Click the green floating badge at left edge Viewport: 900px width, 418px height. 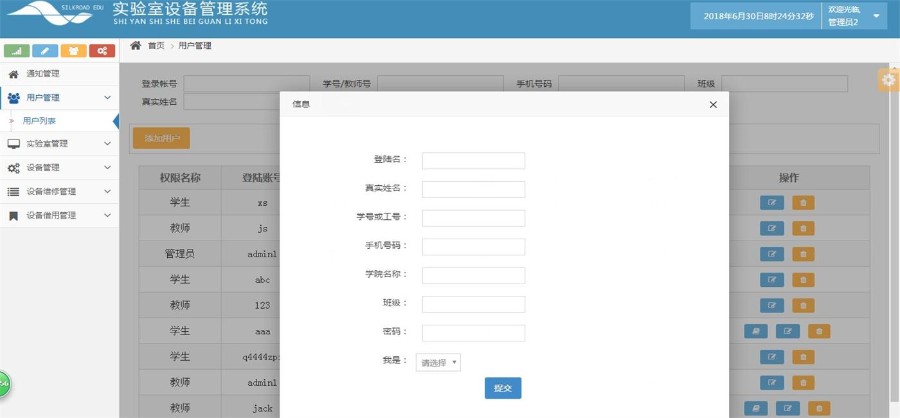click(x=4, y=383)
